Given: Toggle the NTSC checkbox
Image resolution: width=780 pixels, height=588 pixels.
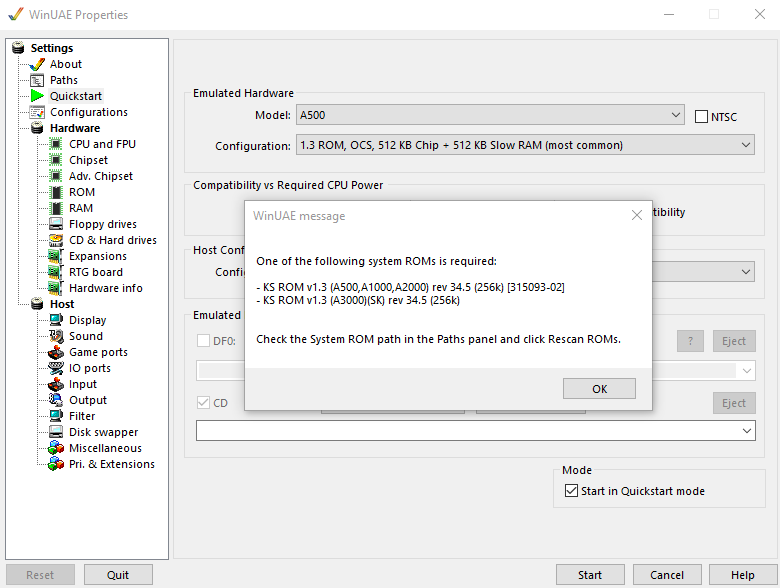Looking at the screenshot, I should (x=701, y=117).
